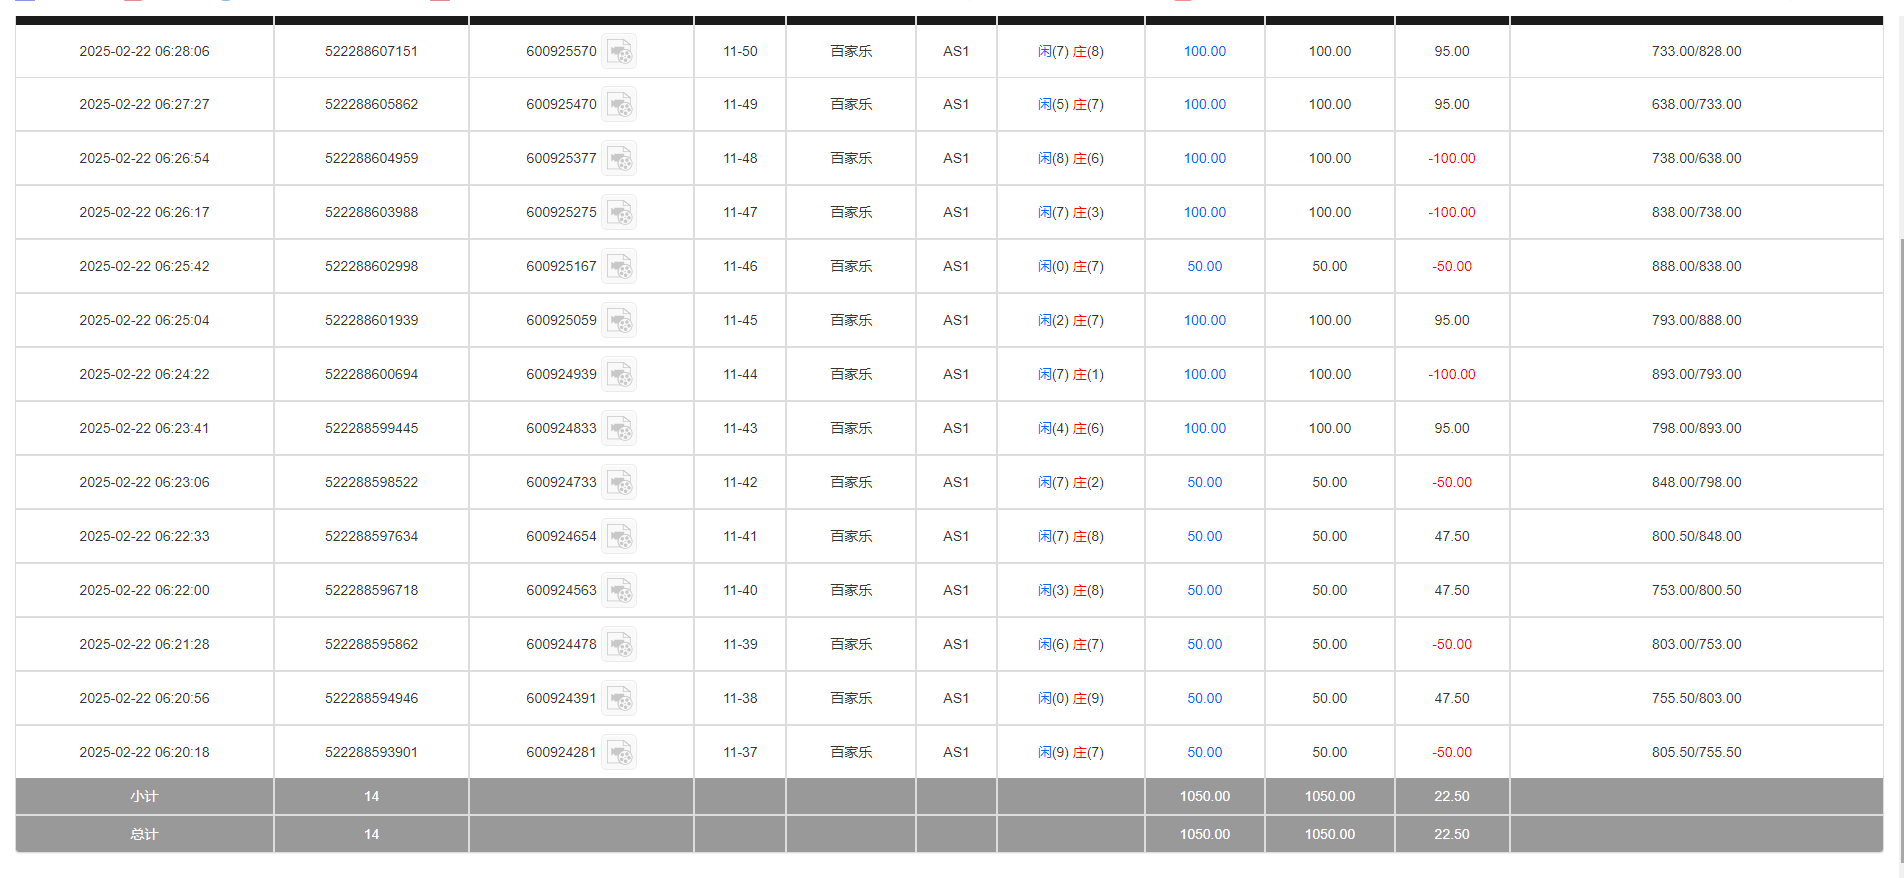Image resolution: width=1904 pixels, height=878 pixels.
Task: Click the page vertical scrollbar
Action: click(1900, 500)
